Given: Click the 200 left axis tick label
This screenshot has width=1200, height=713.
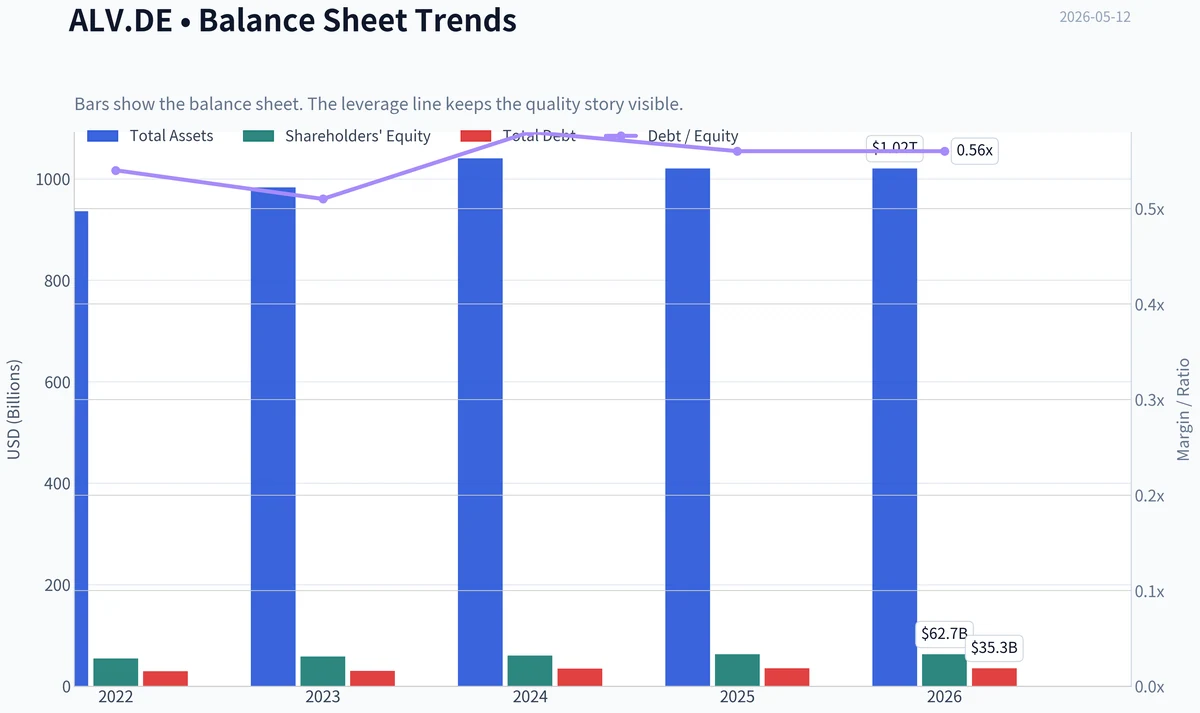Looking at the screenshot, I should (x=57, y=585).
